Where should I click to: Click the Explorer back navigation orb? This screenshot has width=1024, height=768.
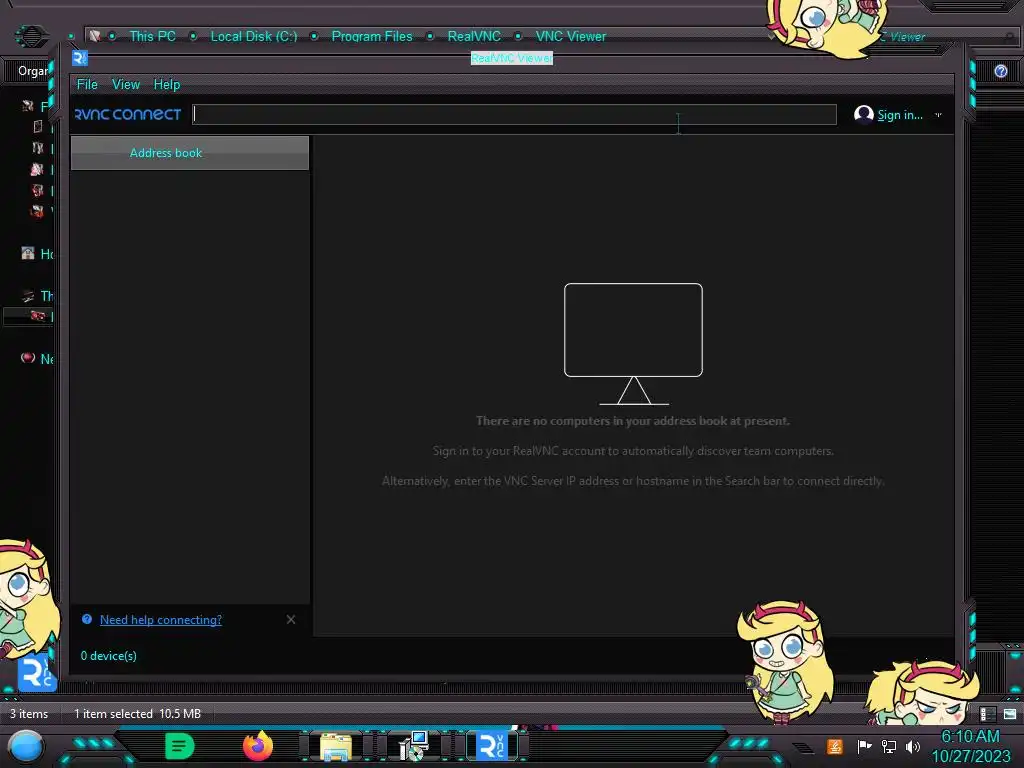click(31, 36)
